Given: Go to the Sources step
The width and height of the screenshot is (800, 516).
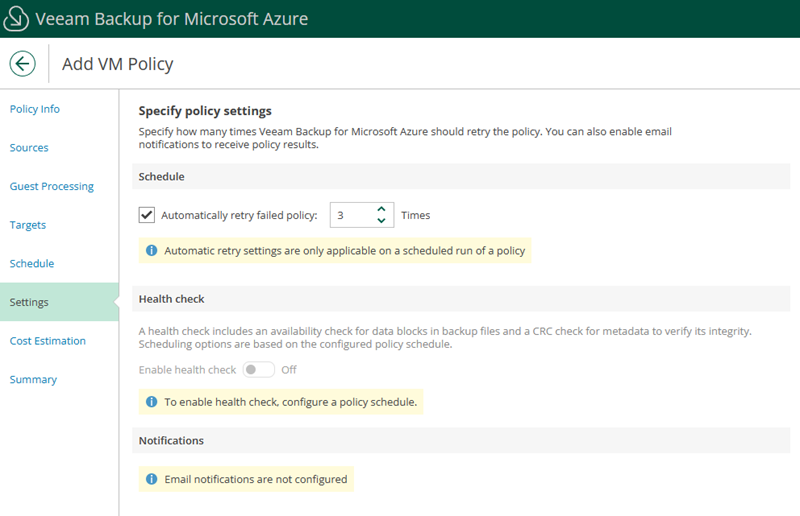Looking at the screenshot, I should [x=29, y=148].
